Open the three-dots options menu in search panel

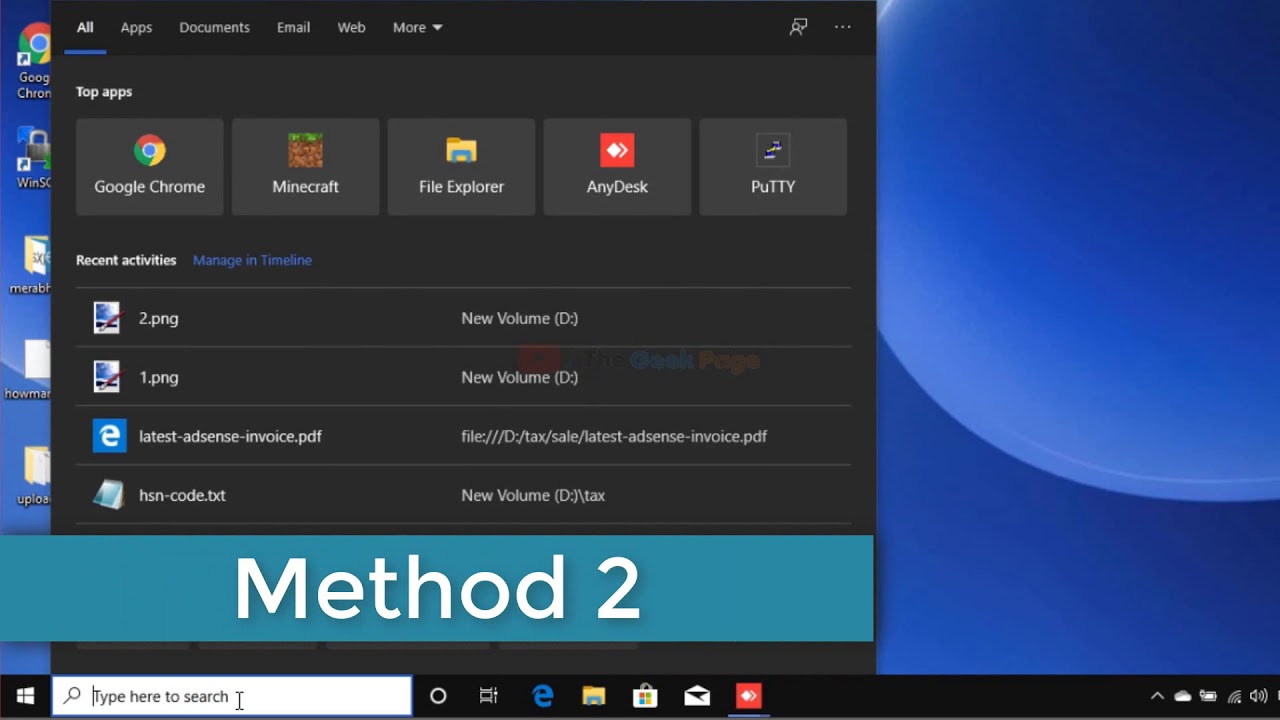point(843,27)
